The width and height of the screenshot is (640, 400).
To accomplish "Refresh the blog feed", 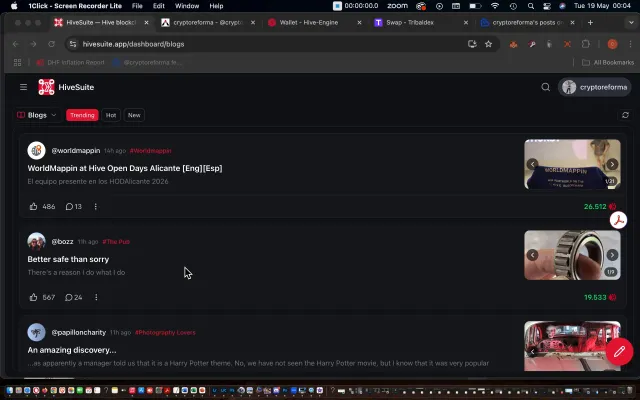I will tap(625, 115).
